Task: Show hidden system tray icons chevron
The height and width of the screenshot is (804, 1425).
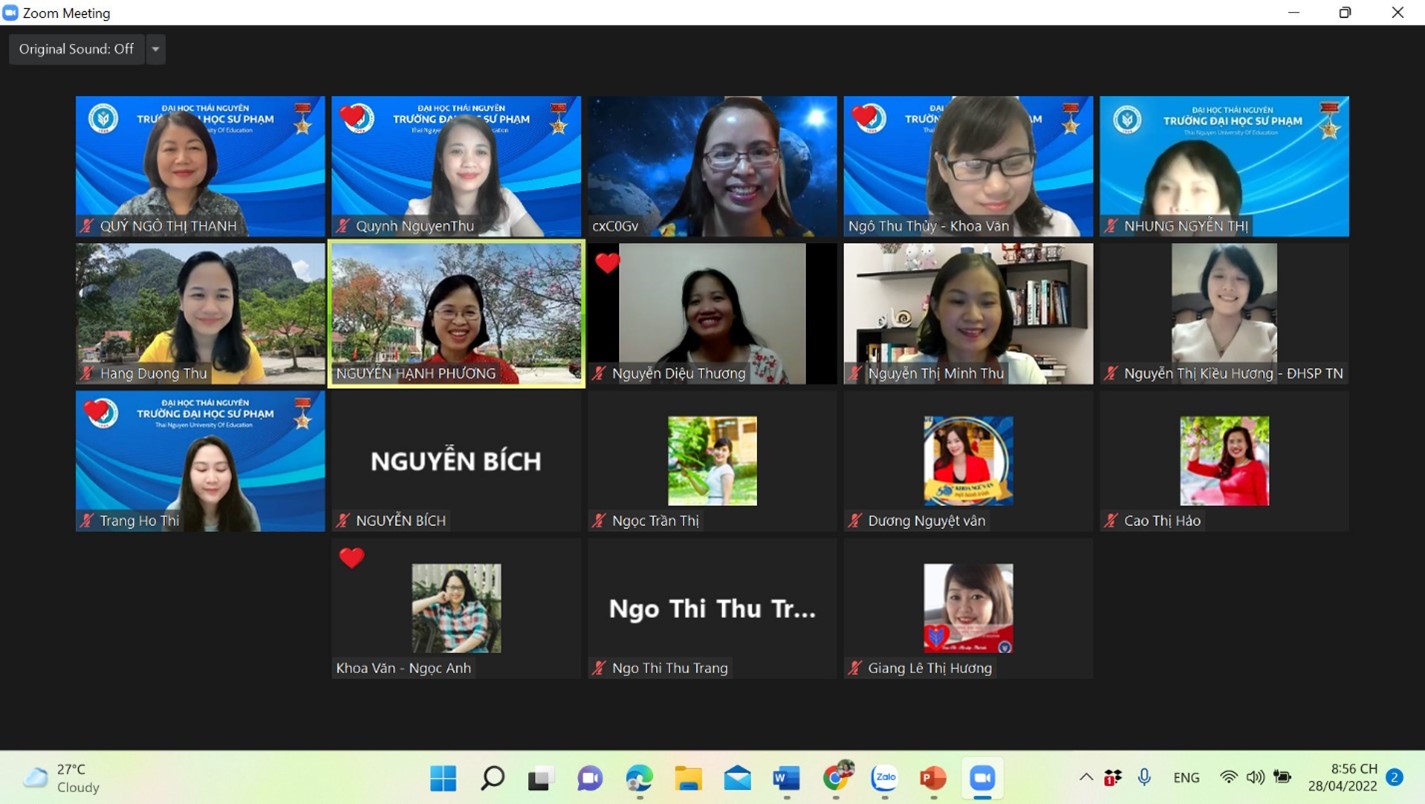Action: click(x=1086, y=778)
